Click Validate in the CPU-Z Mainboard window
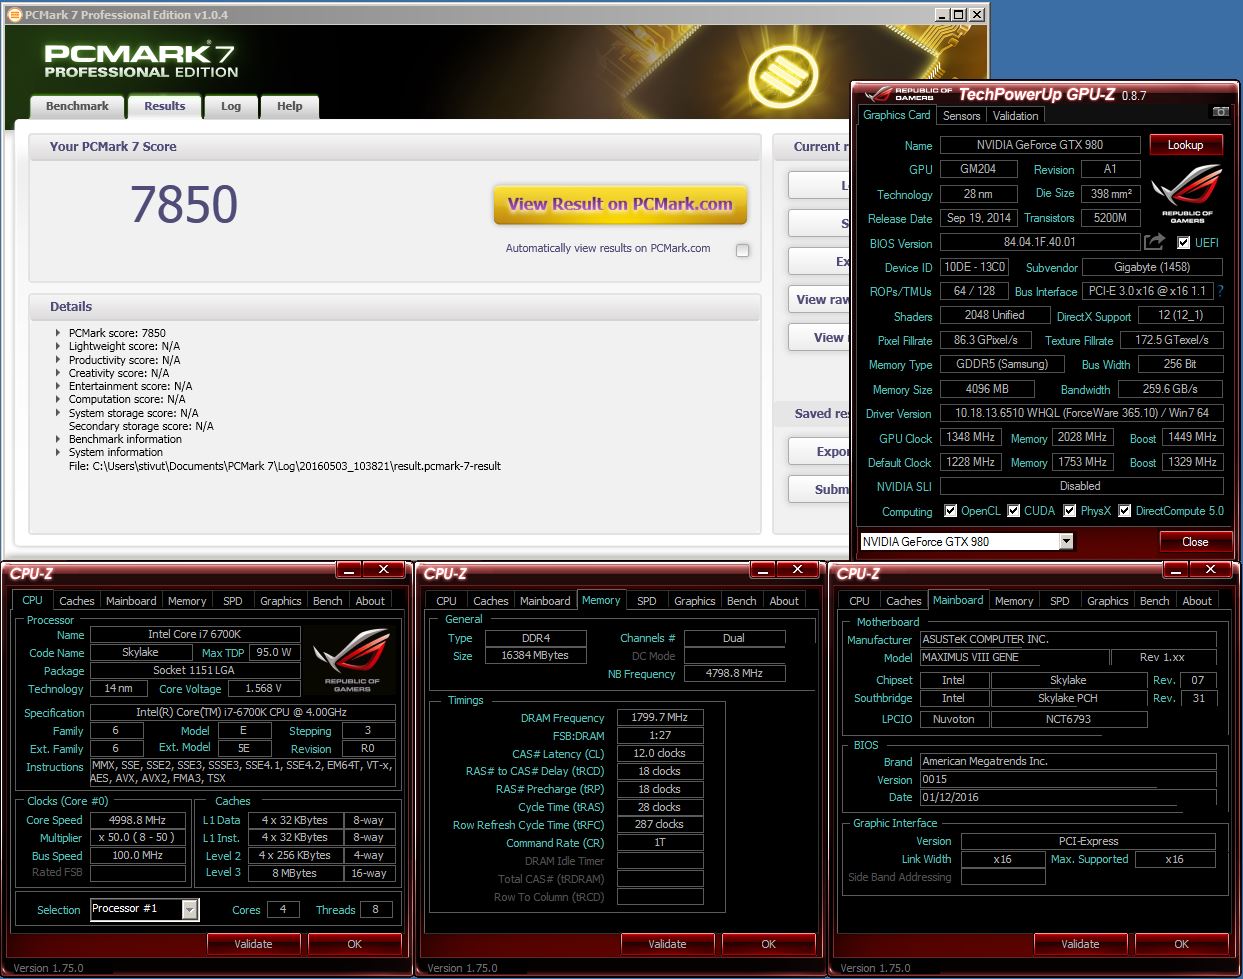Image resolution: width=1243 pixels, height=979 pixels. coord(1080,944)
